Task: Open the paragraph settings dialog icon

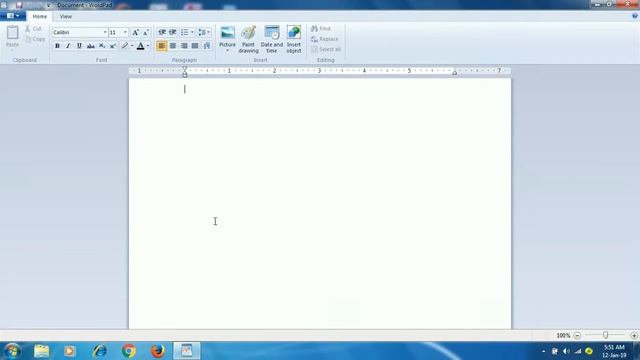Action: click(x=207, y=46)
